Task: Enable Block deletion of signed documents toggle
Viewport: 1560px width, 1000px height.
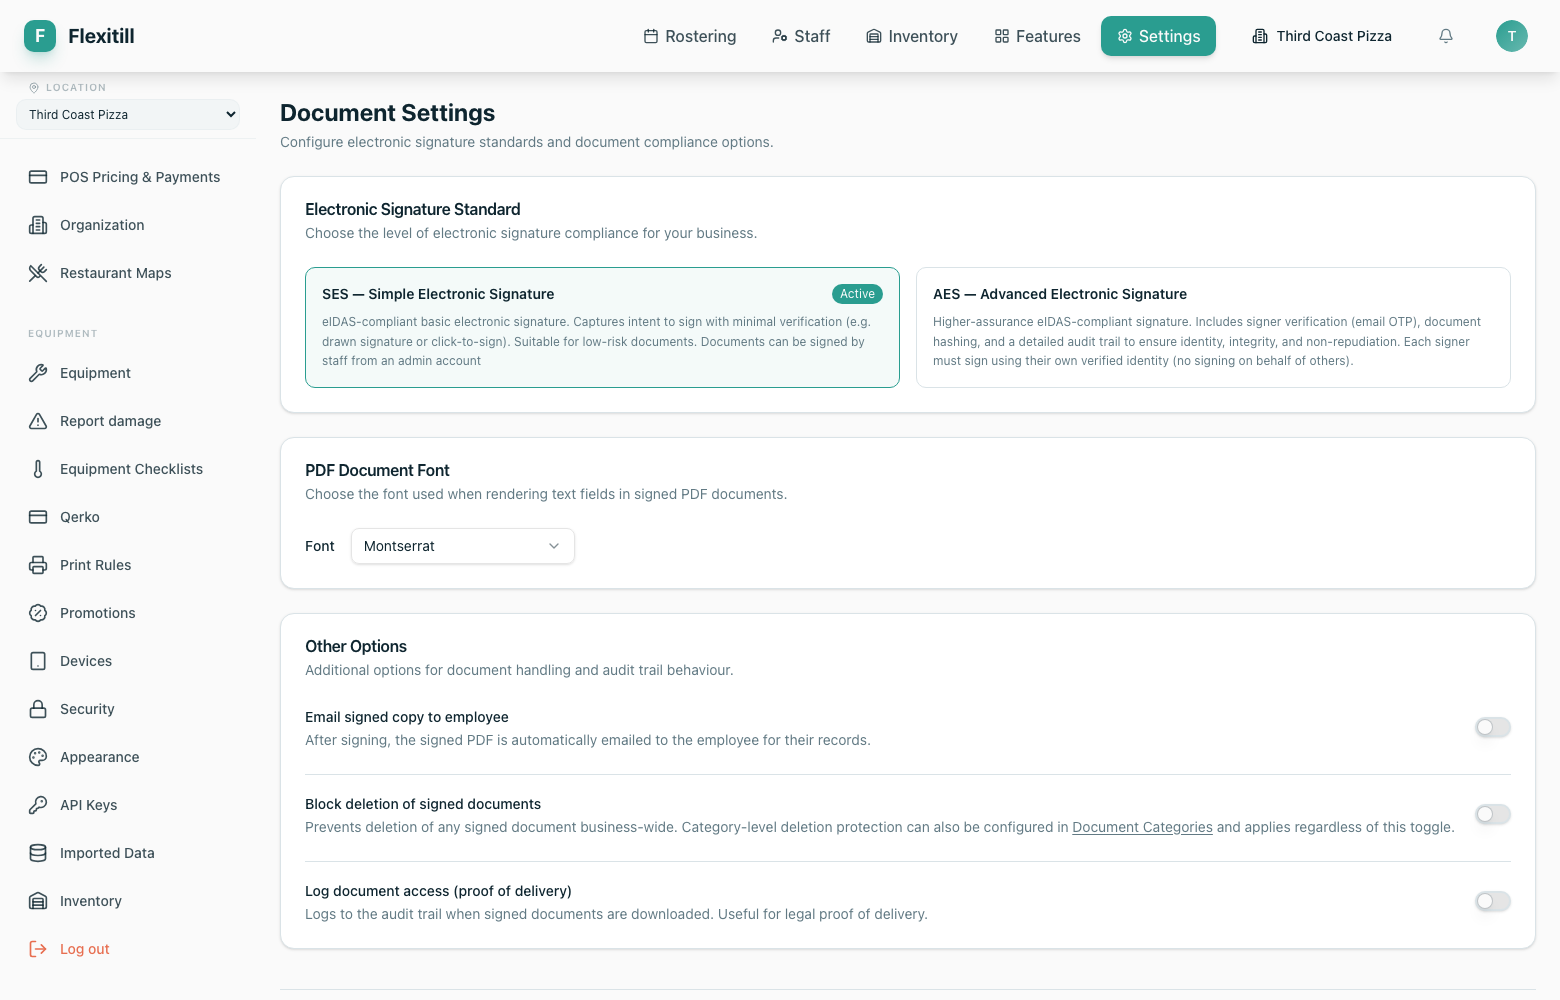Action: pyautogui.click(x=1493, y=814)
